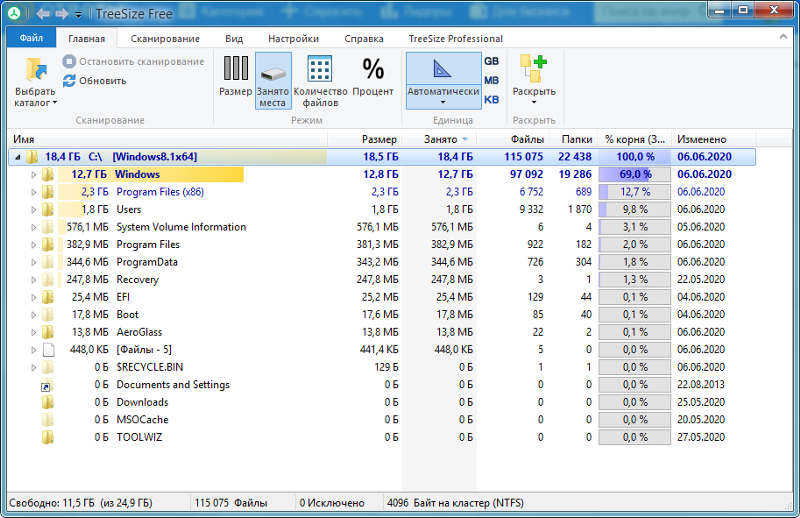This screenshot has height=518, width=800.
Task: Click the Users folder icon
Action: point(47,210)
